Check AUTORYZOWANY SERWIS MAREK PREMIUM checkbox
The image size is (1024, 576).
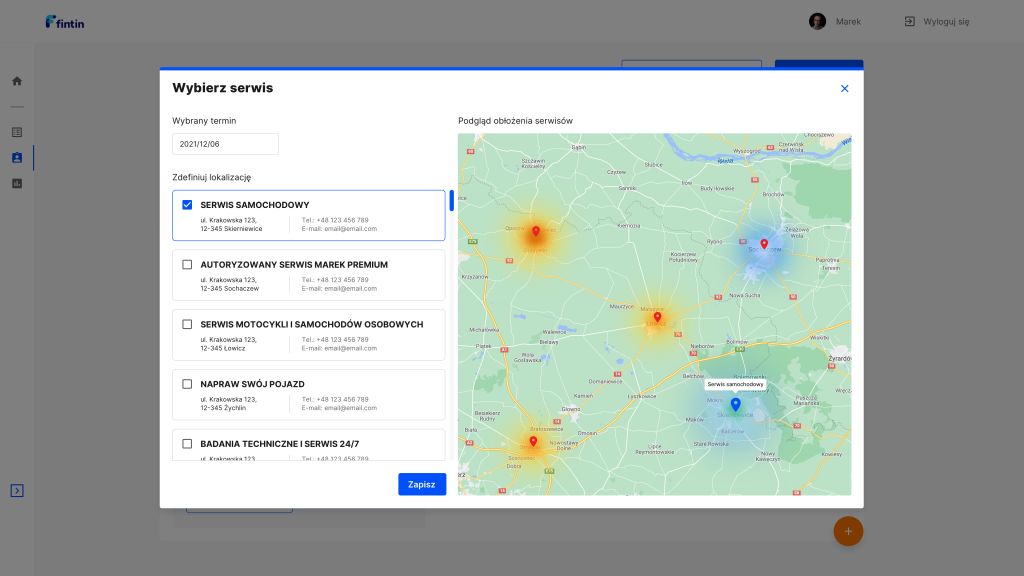187,264
